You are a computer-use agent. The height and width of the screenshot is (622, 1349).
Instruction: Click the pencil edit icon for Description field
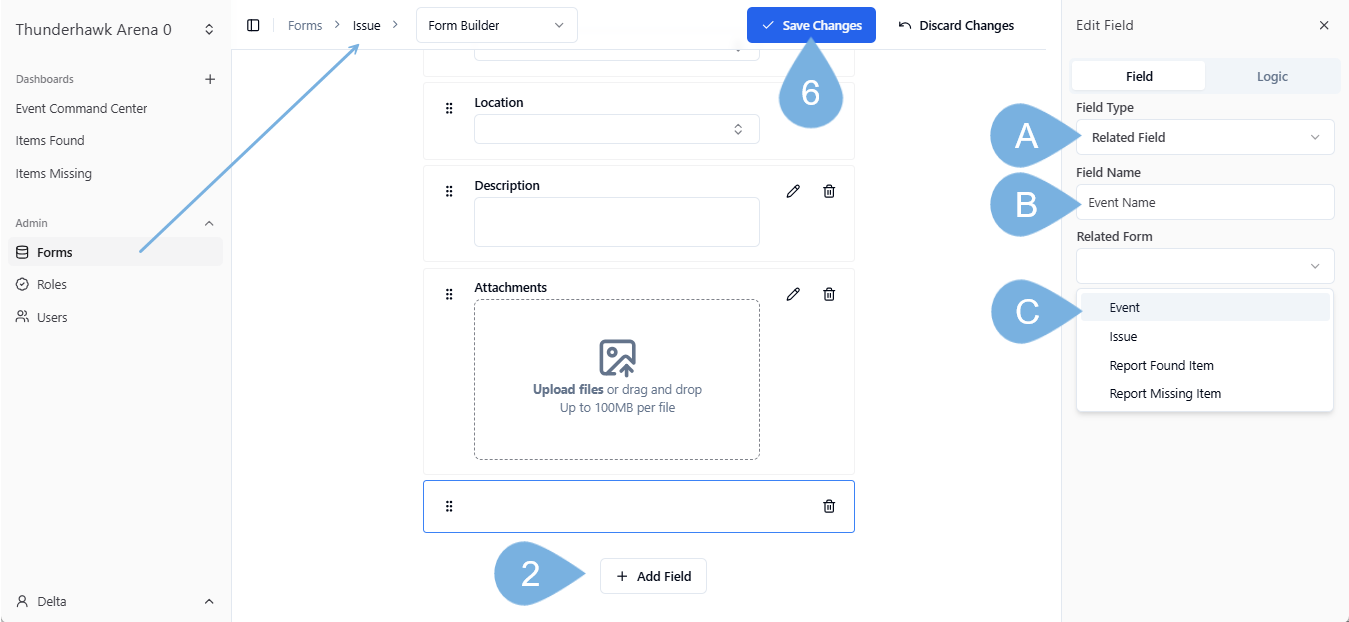(x=793, y=191)
